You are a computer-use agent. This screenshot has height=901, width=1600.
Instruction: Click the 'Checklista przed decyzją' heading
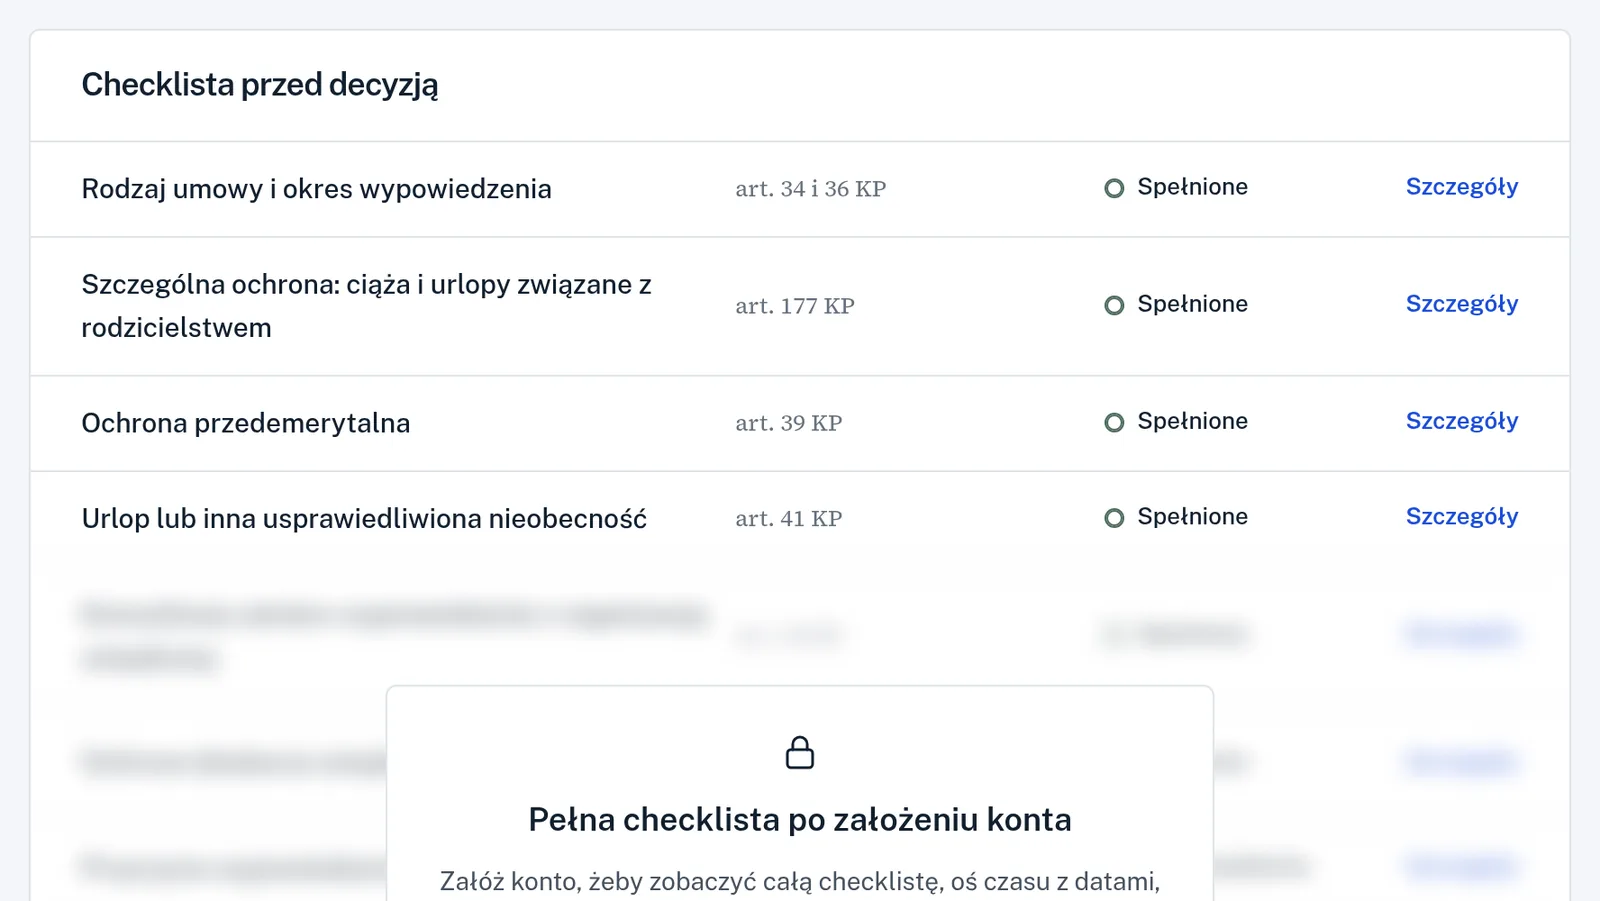[x=260, y=85]
